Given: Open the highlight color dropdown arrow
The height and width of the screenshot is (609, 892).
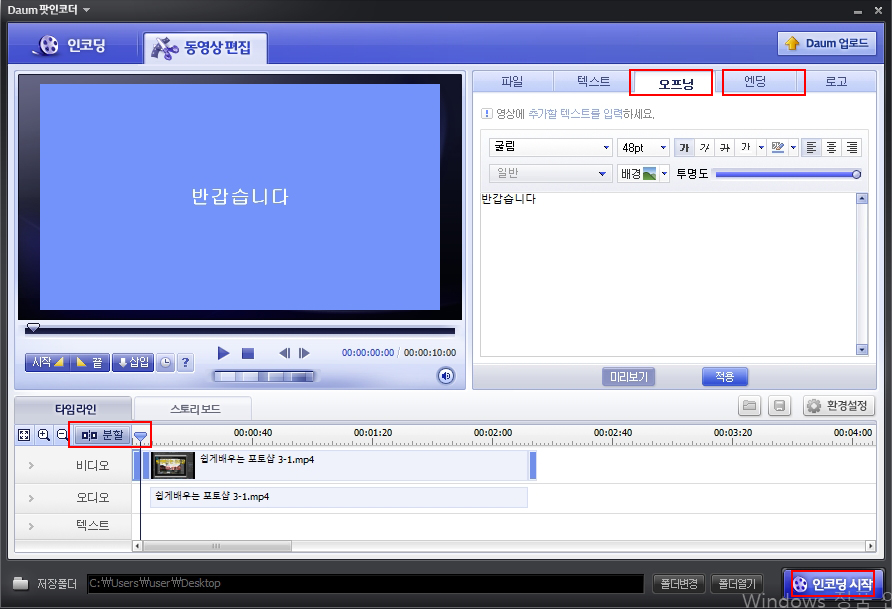Looking at the screenshot, I should 794,147.
